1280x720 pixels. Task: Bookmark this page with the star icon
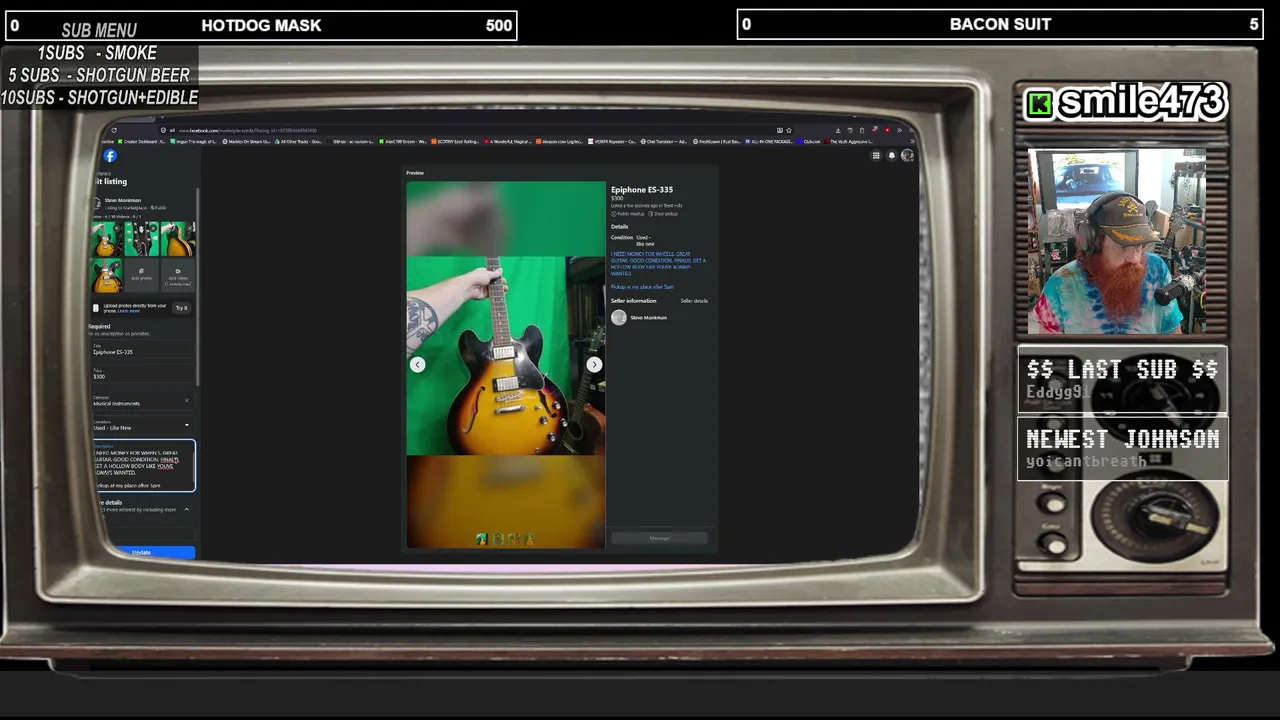789,130
